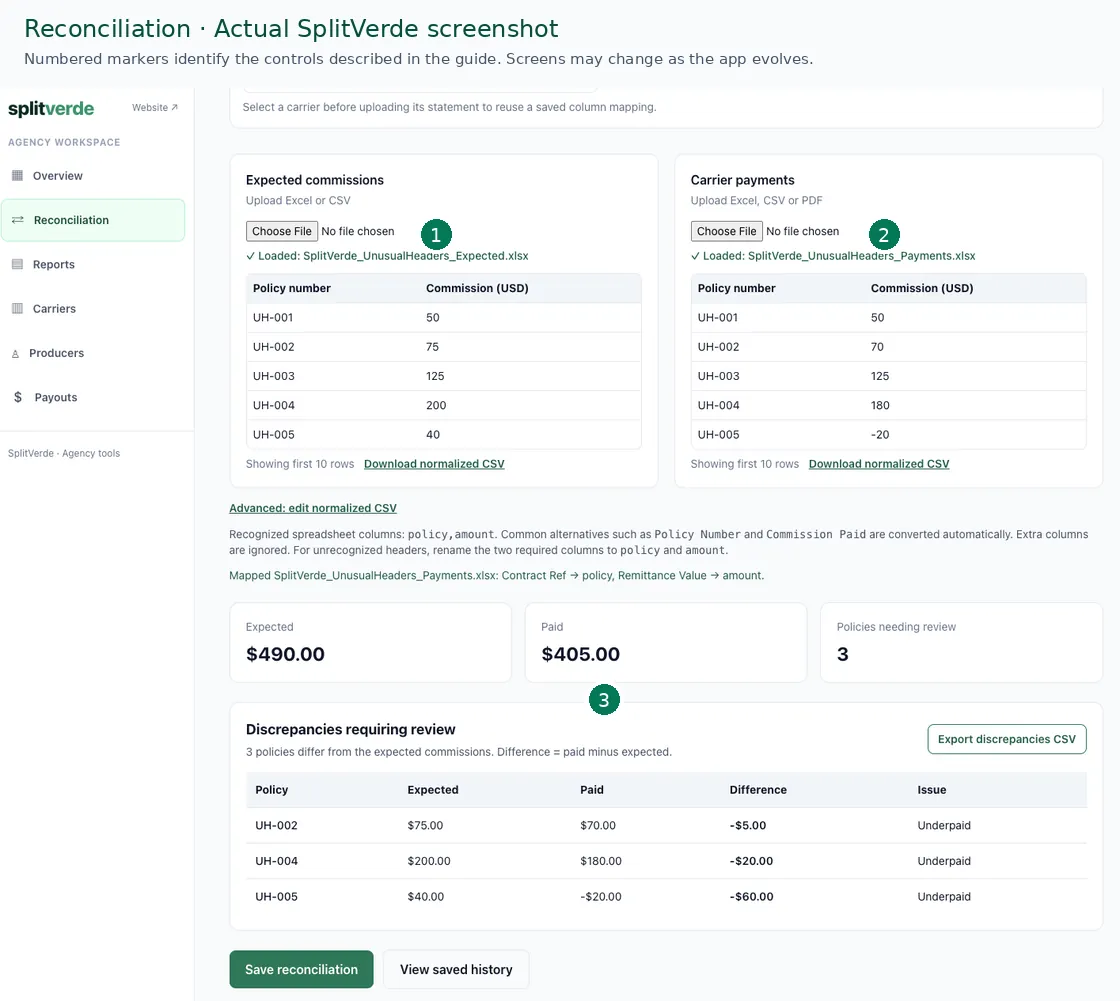Viewport: 1120px width, 1001px height.
Task: Click value 180 in Carrier payments table
Action: point(880,405)
